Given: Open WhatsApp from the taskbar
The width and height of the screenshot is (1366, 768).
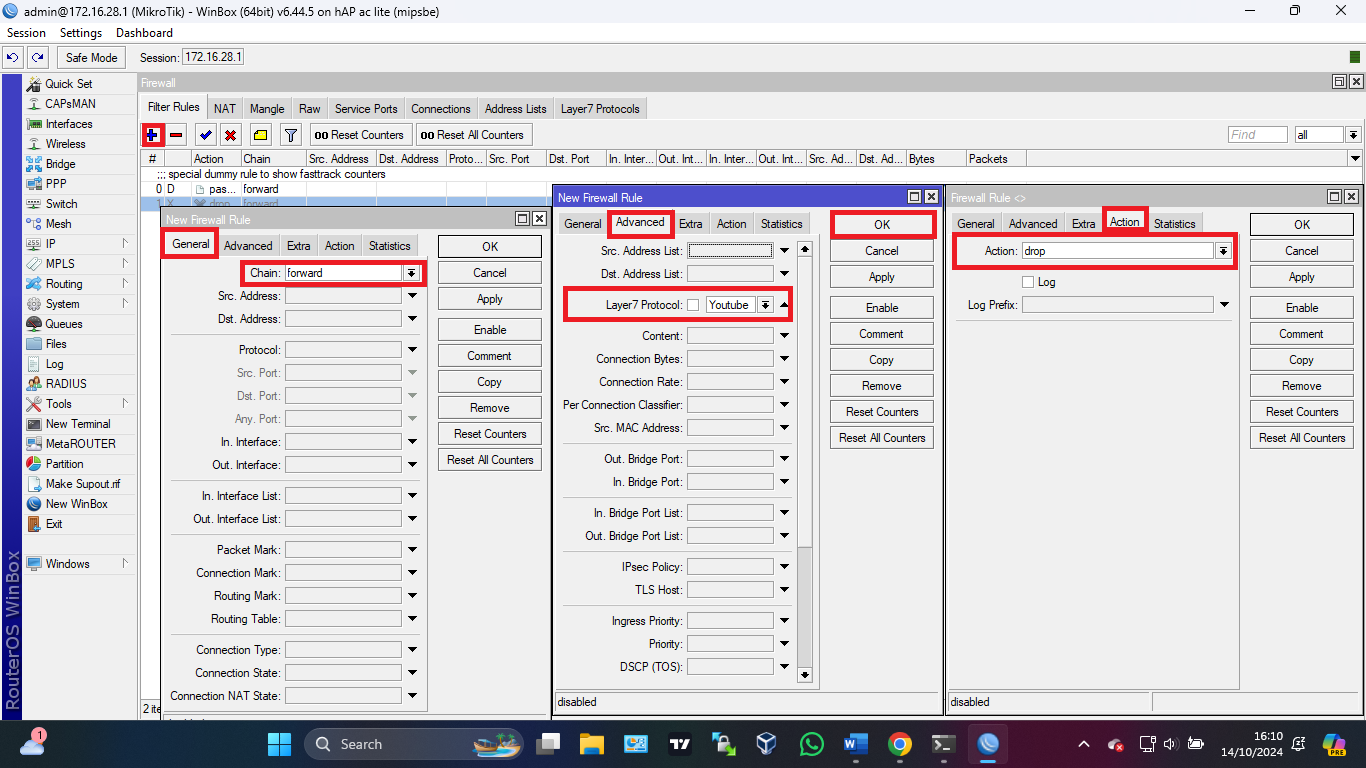Looking at the screenshot, I should (812, 744).
